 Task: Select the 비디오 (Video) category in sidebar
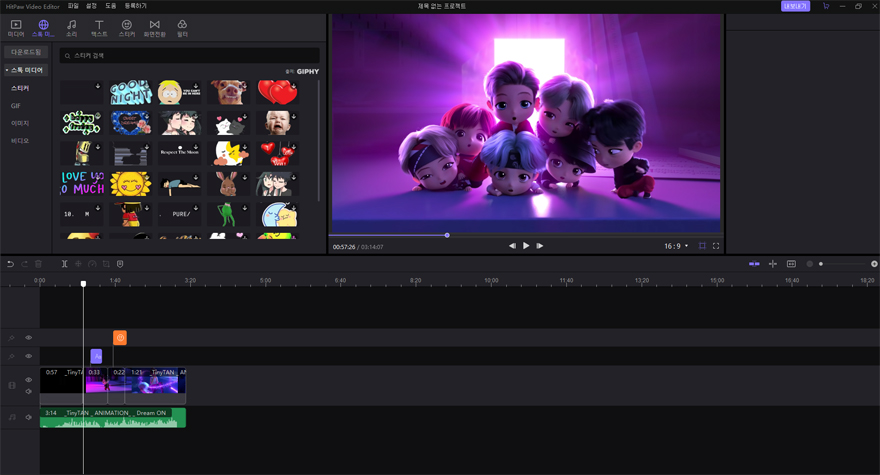pos(20,141)
